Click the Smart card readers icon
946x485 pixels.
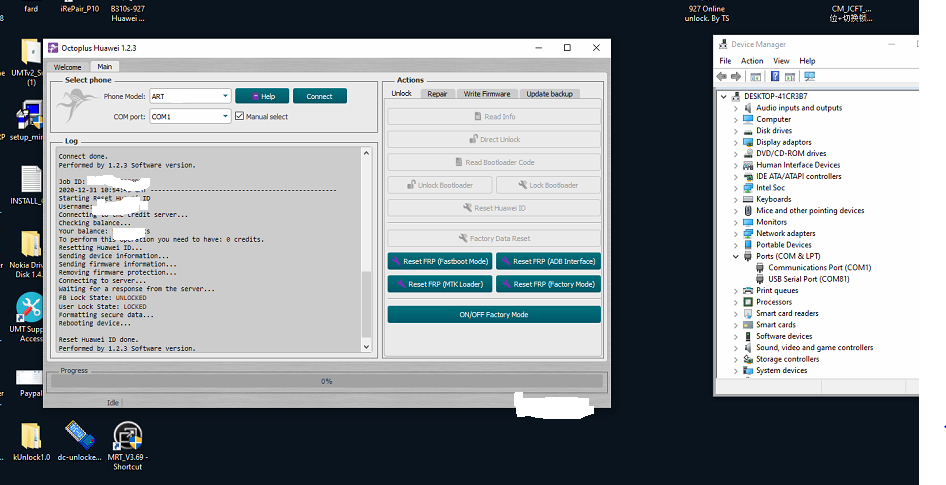click(x=749, y=314)
